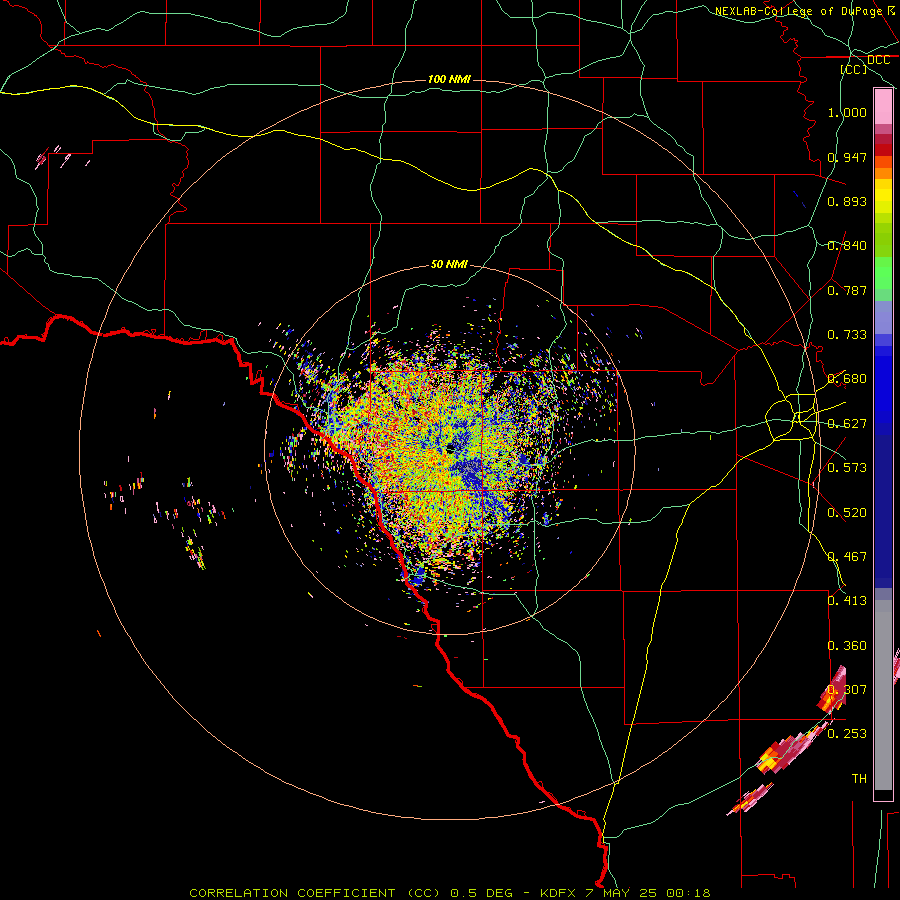
Task: Click the 1.000 scale value
Action: click(847, 112)
